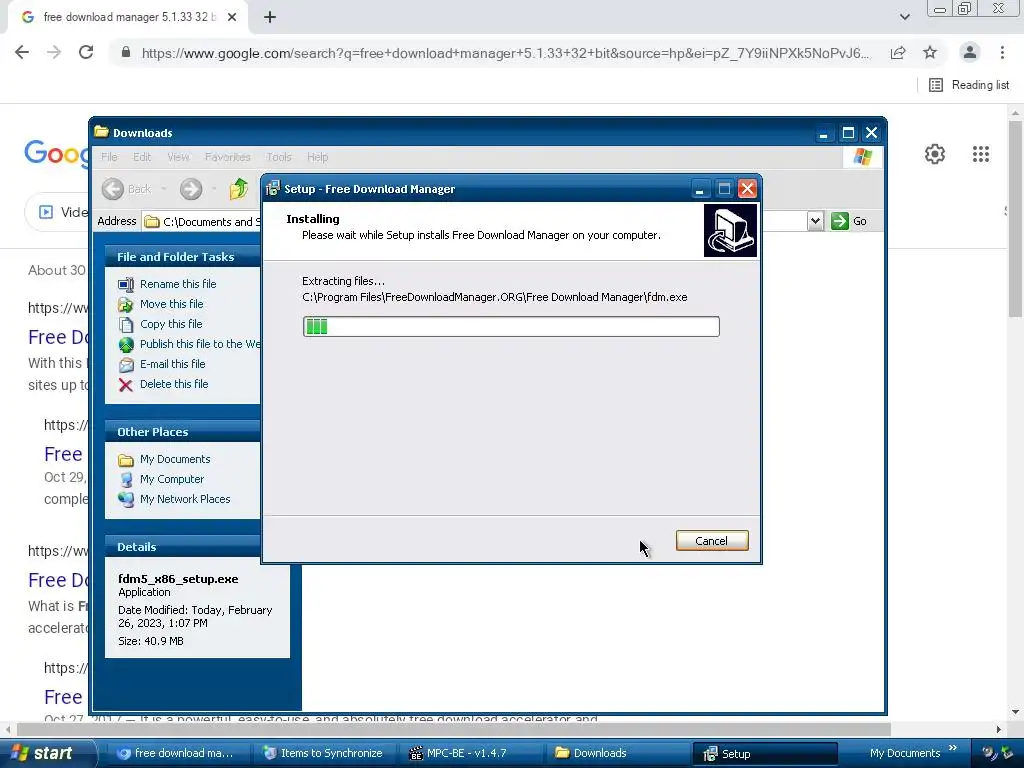Image resolution: width=1024 pixels, height=768 pixels.
Task: Click the Setup taskbar button
Action: click(x=764, y=754)
